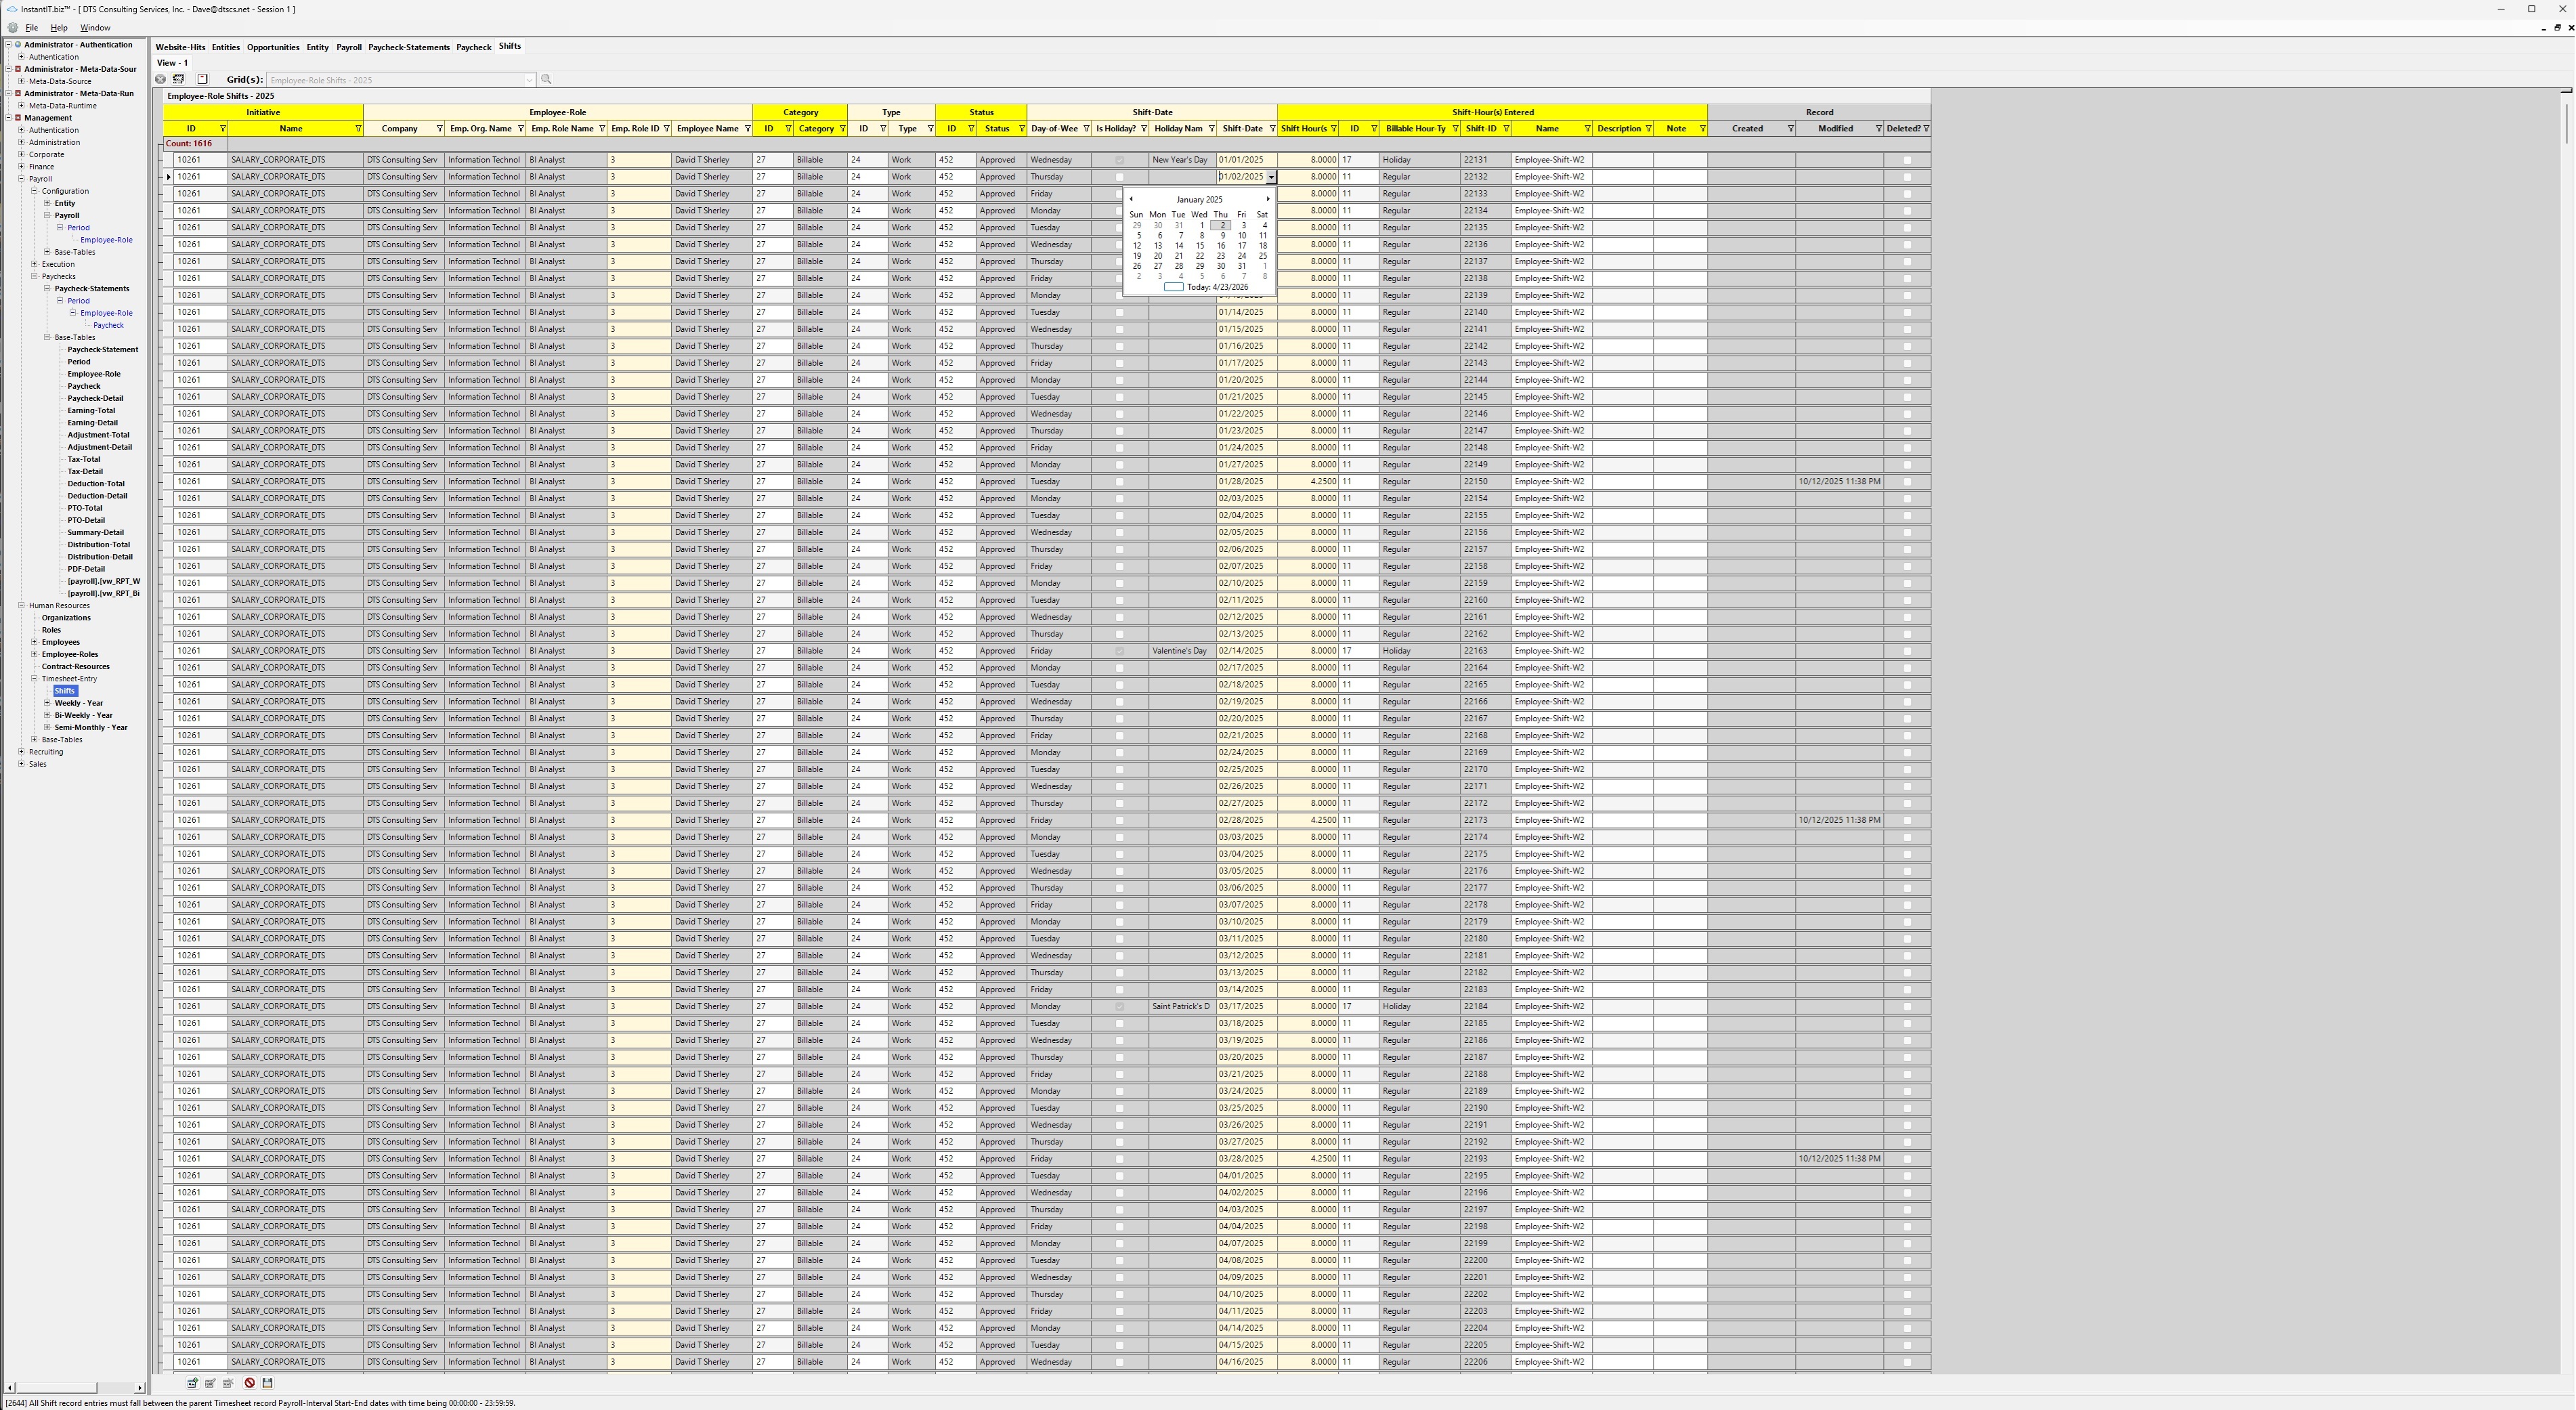Screen dimensions: 2576x1410
Task: Open the Window menu
Action: [95, 28]
